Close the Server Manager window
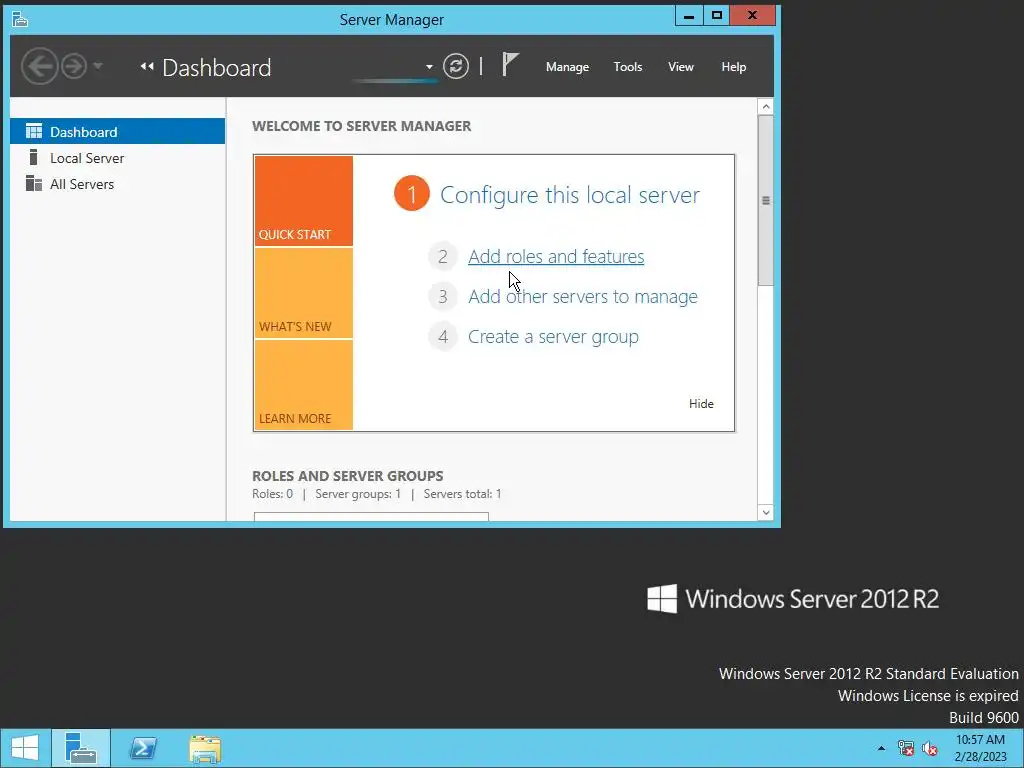 click(752, 16)
